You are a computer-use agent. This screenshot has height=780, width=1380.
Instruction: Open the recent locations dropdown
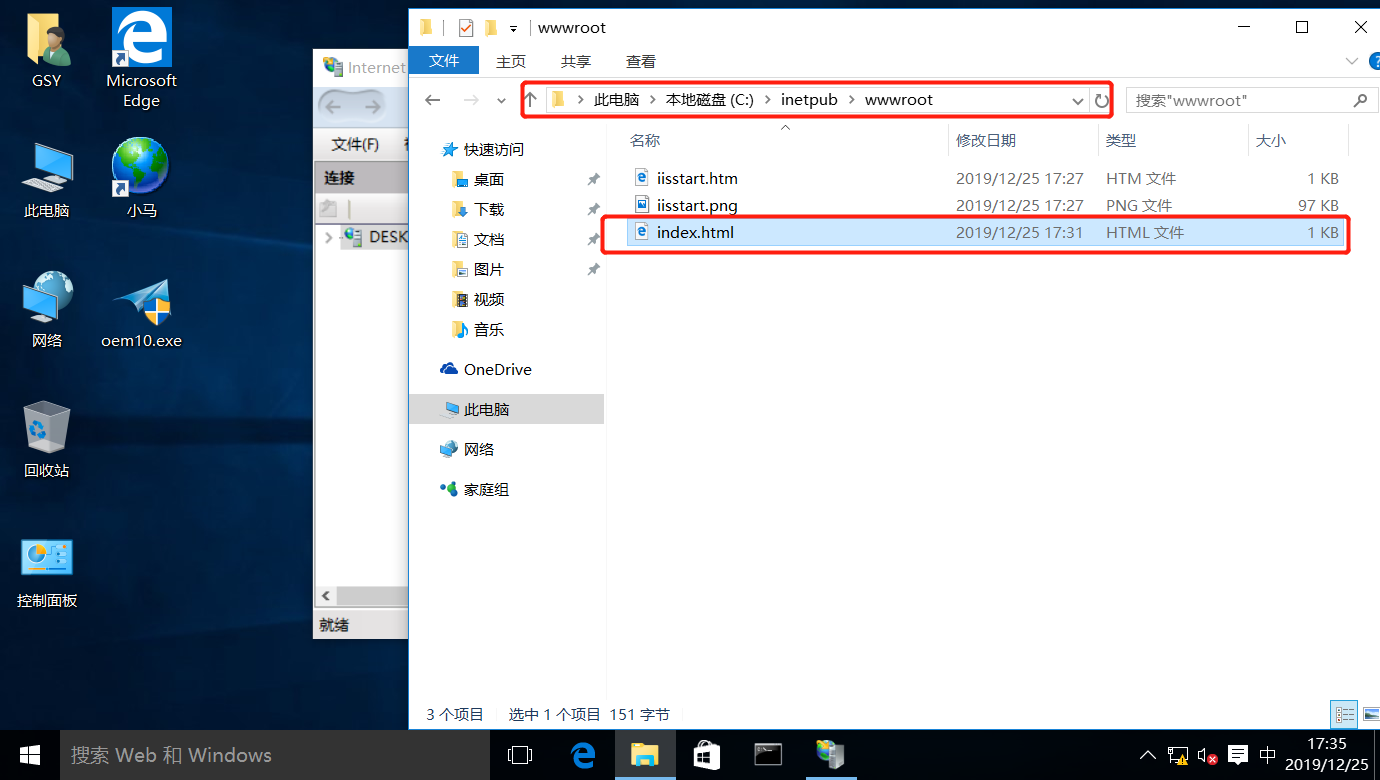(x=502, y=101)
